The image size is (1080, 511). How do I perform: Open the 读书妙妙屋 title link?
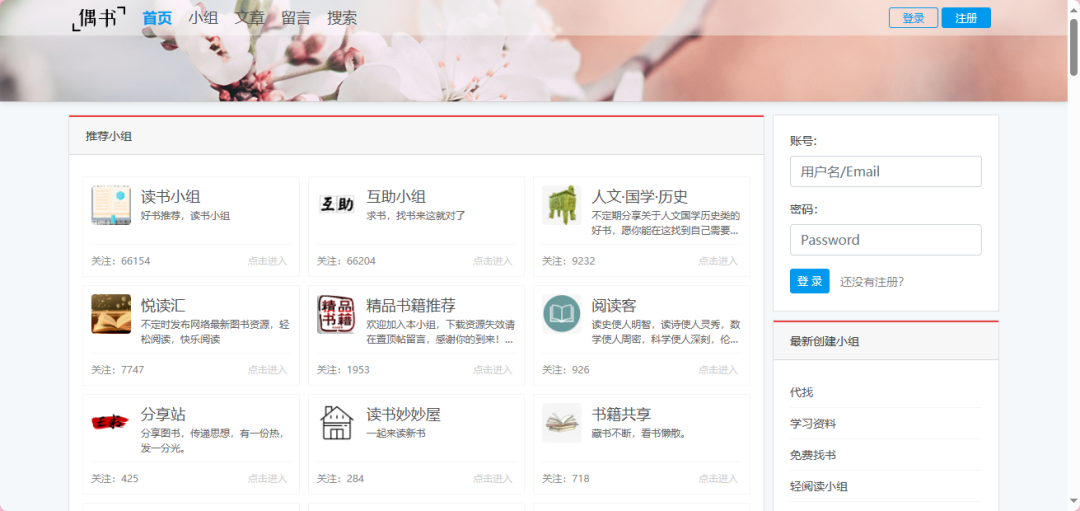point(404,415)
